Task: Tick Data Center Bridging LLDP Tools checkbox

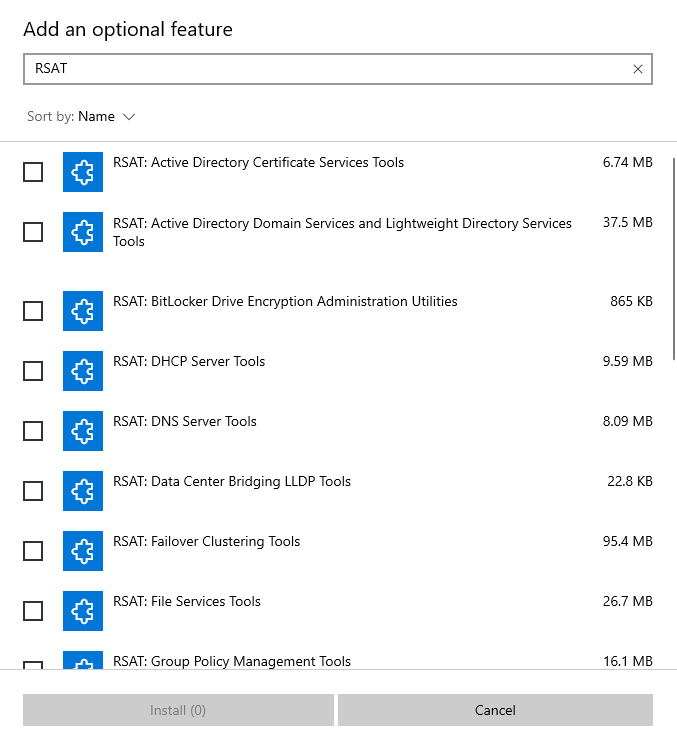Action: 33,491
